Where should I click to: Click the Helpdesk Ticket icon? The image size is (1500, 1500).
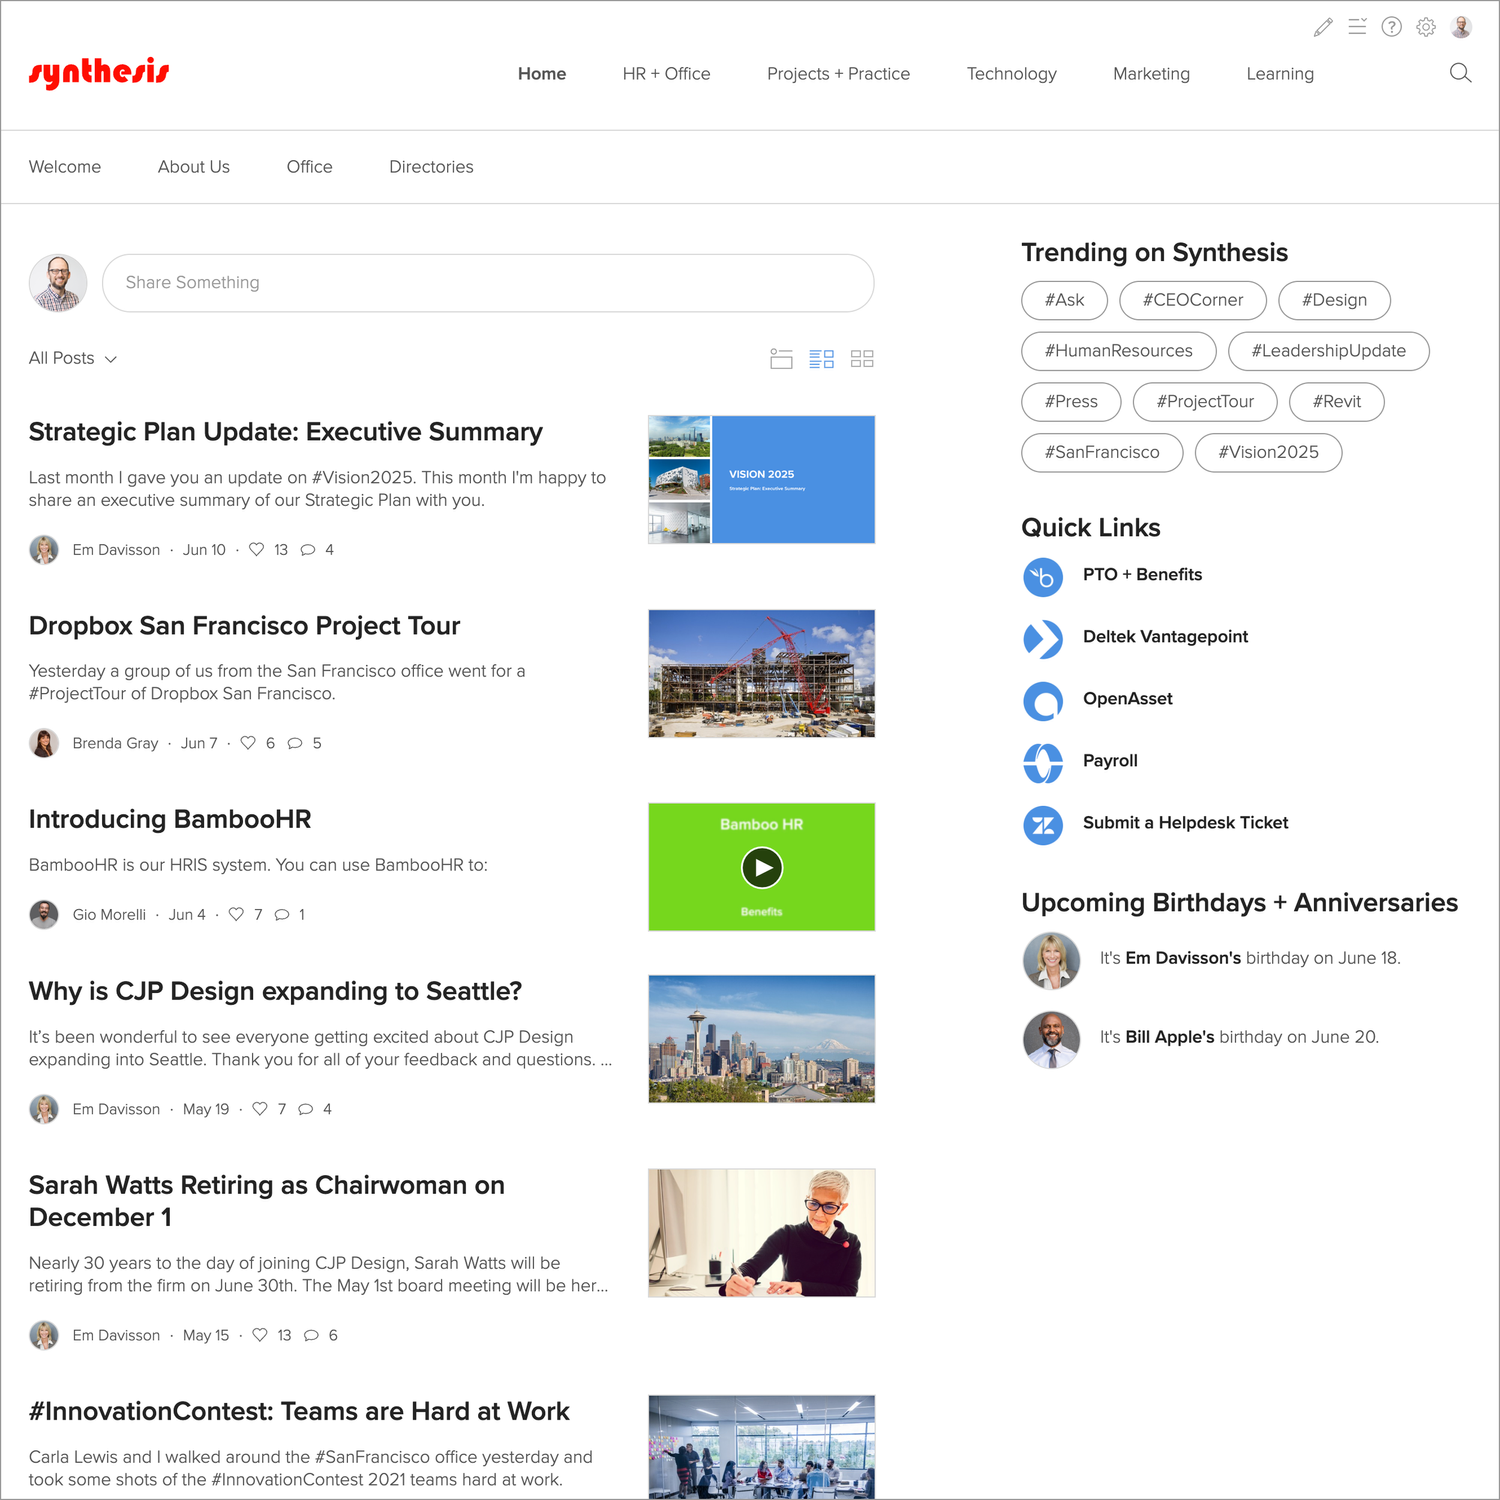[1043, 825]
